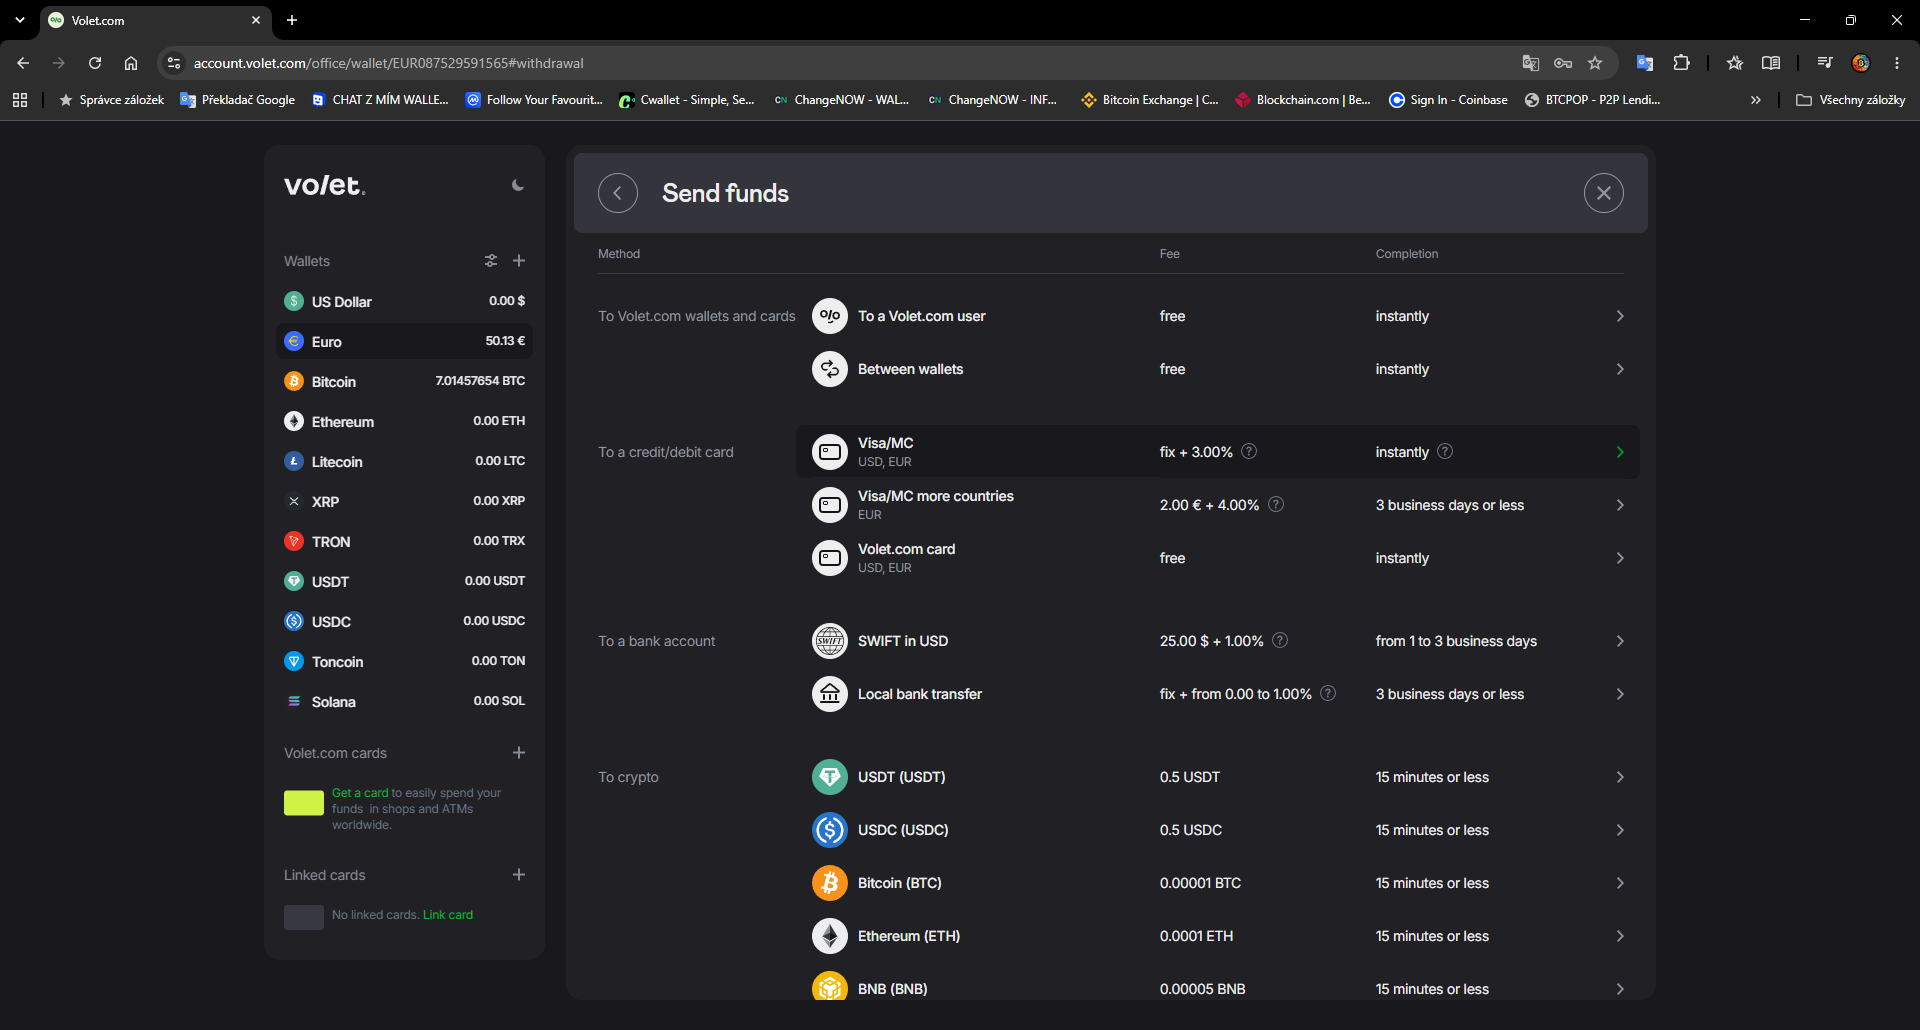Open the TRON wallet
Image resolution: width=1920 pixels, height=1030 pixels.
click(404, 541)
